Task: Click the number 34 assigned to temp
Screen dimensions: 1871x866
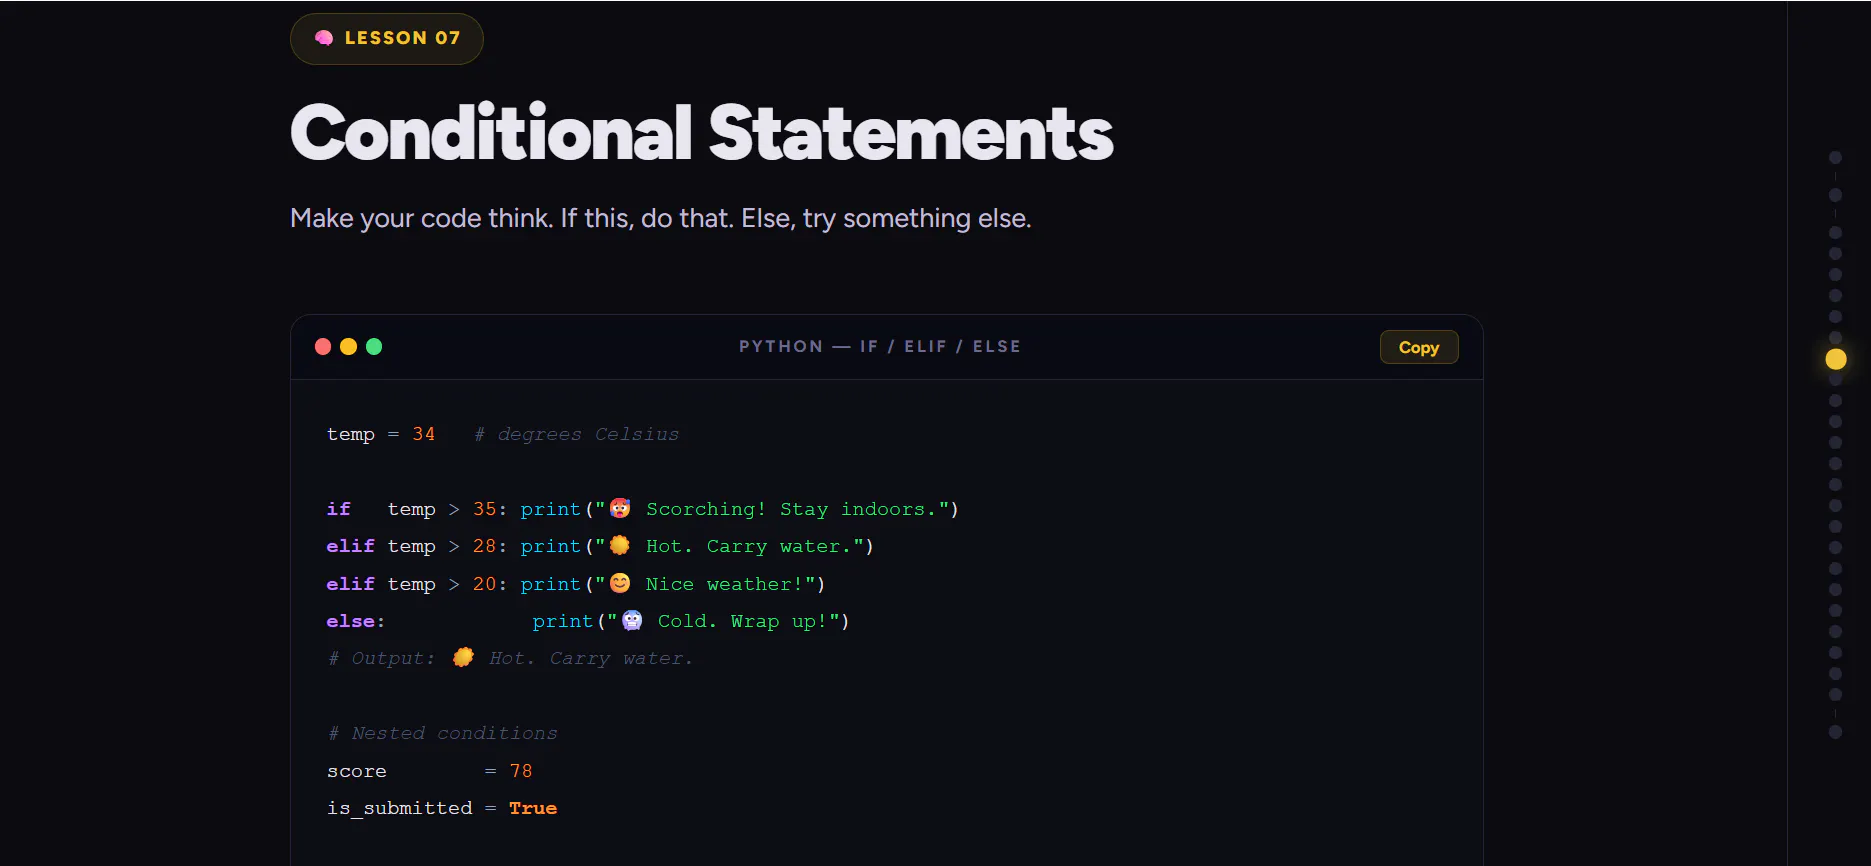Action: pyautogui.click(x=423, y=434)
